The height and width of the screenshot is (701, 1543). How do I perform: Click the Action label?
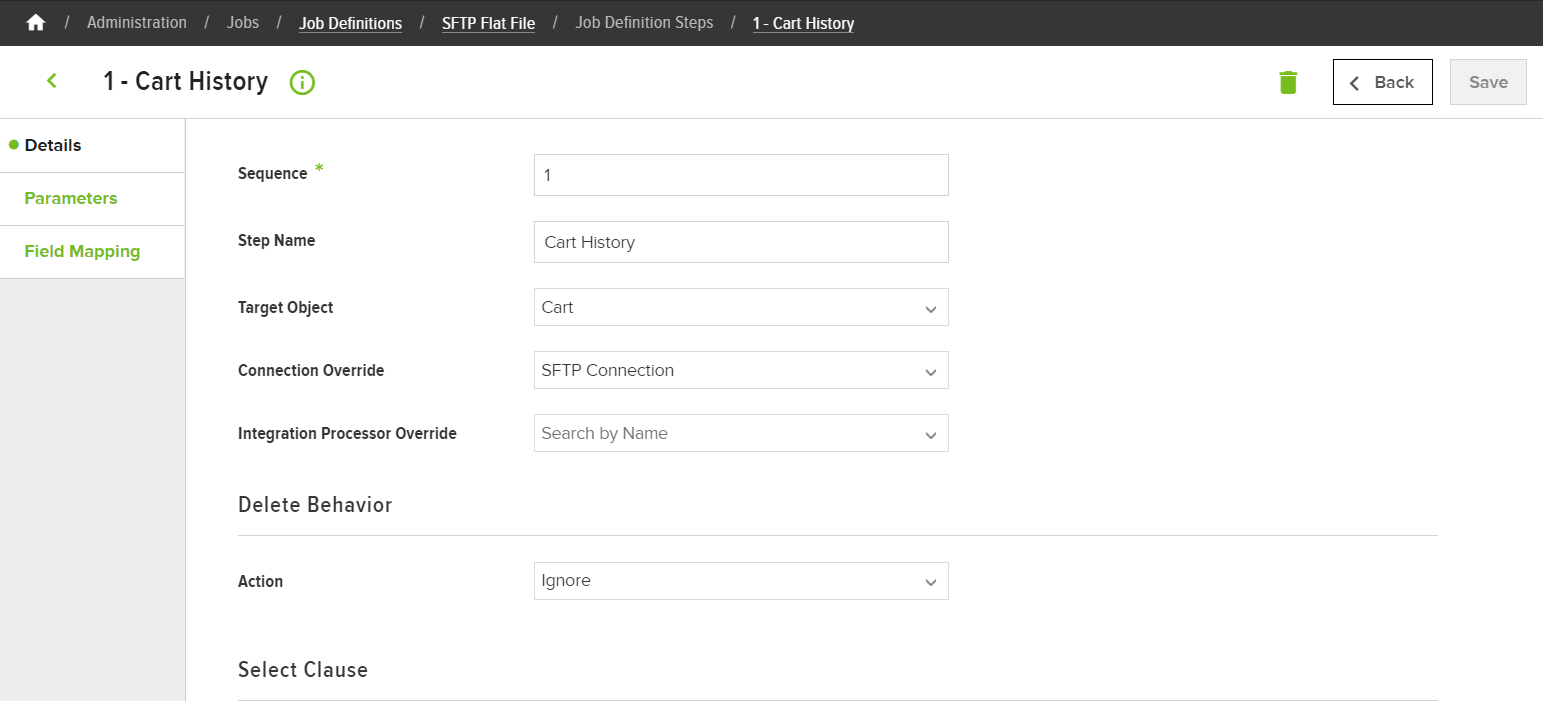260,582
